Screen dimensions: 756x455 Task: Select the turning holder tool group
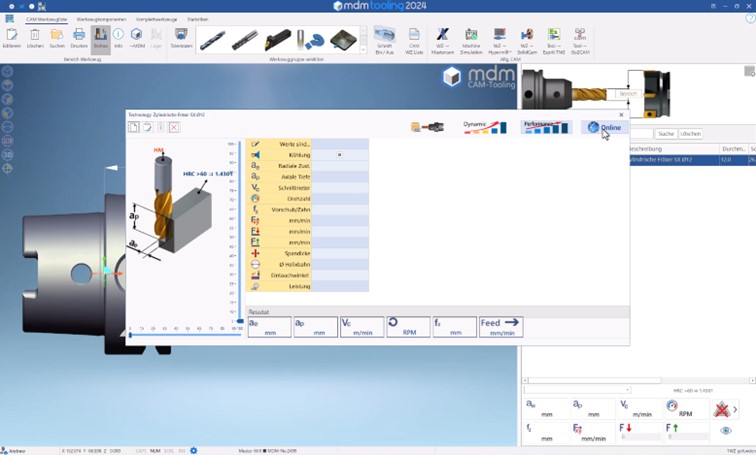[x=277, y=40]
